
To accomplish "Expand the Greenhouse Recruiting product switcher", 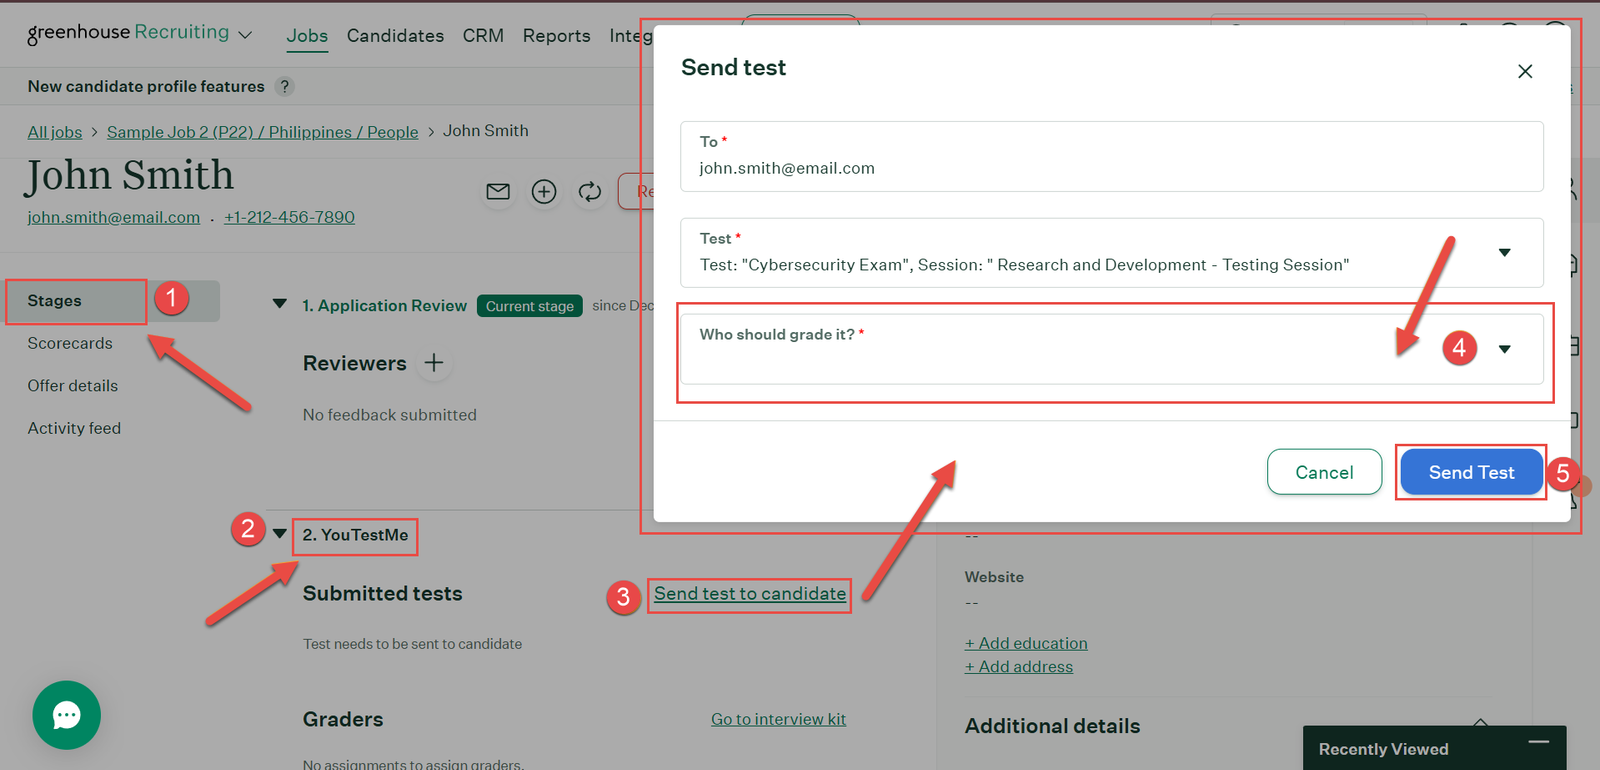I will pyautogui.click(x=245, y=35).
